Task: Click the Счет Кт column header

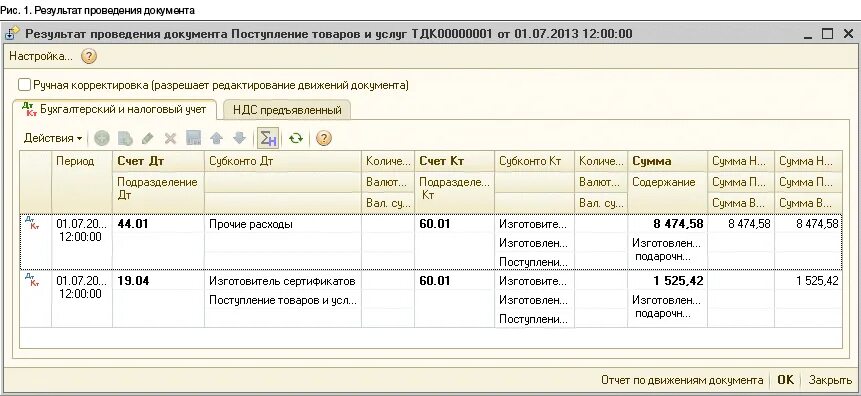Action: coord(455,161)
